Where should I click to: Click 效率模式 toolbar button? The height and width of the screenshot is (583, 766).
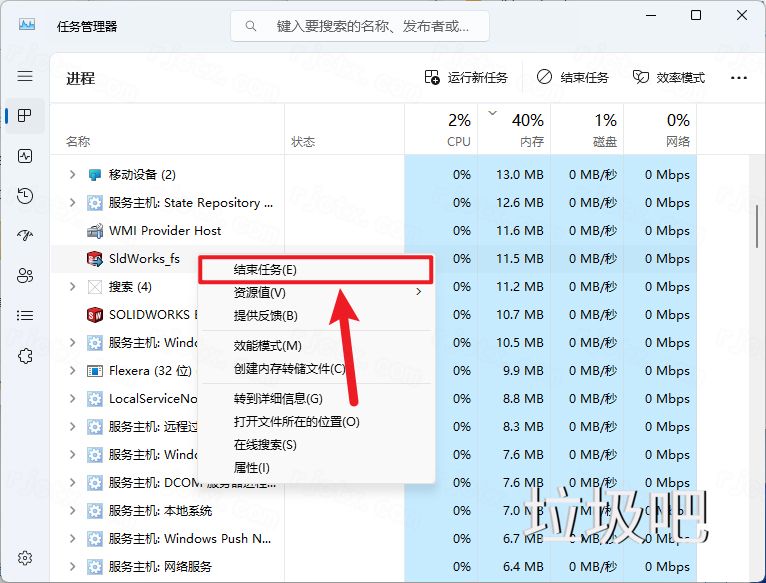pyautogui.click(x=668, y=77)
